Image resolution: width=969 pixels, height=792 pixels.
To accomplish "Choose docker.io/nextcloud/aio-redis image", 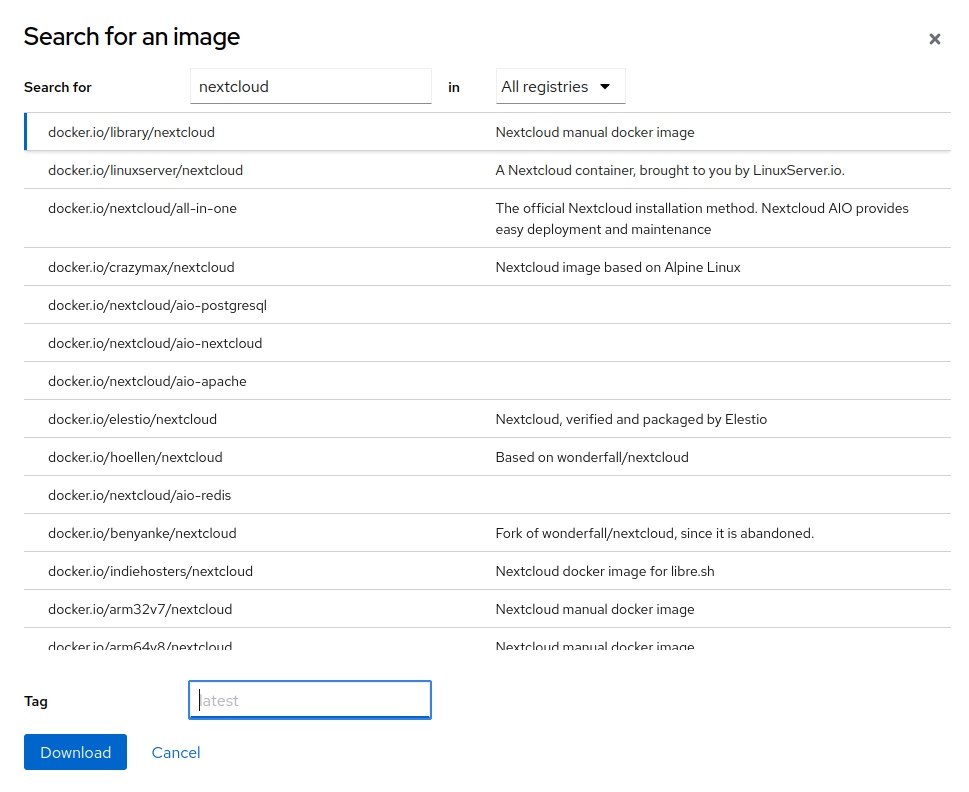I will point(139,495).
